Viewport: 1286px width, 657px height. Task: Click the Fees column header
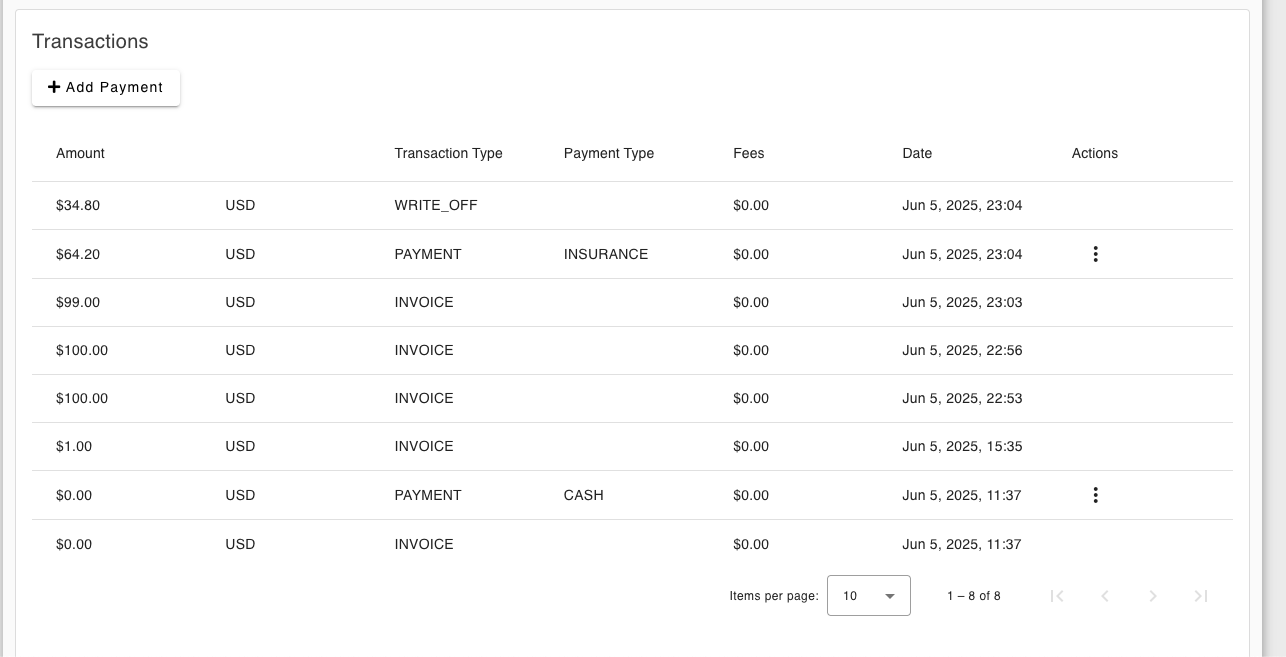pyautogui.click(x=749, y=153)
